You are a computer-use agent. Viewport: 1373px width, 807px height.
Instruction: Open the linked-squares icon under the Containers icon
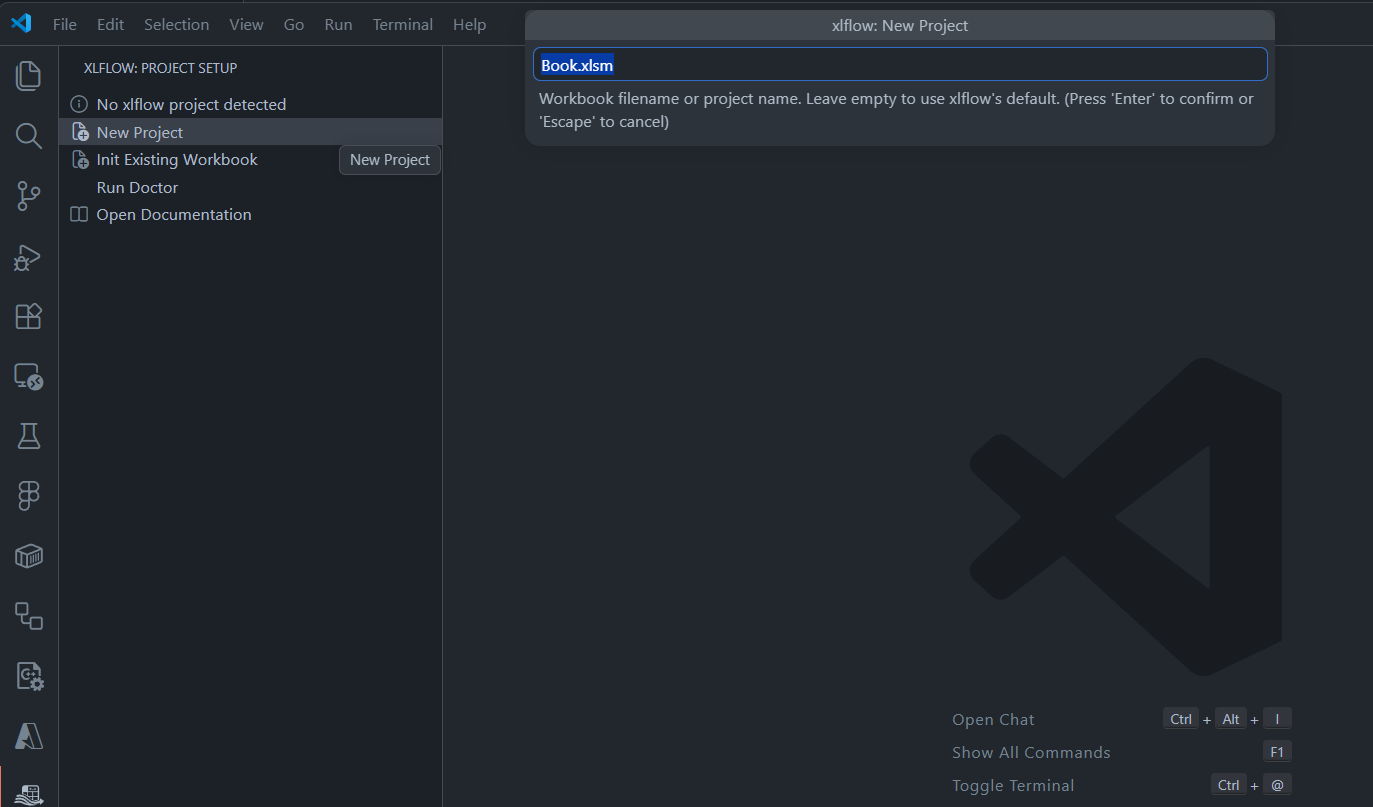pos(29,616)
